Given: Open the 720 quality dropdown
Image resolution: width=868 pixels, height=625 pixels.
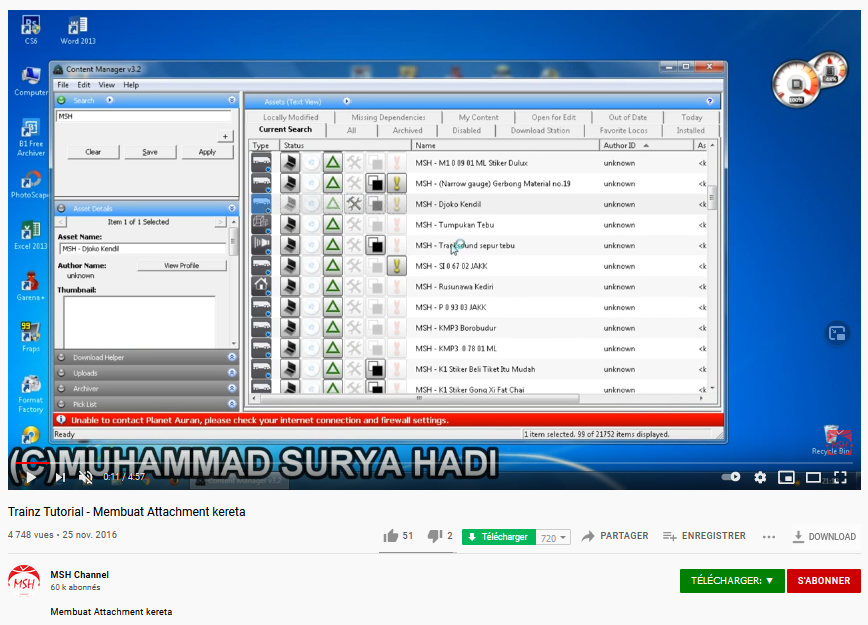Looking at the screenshot, I should (x=553, y=538).
